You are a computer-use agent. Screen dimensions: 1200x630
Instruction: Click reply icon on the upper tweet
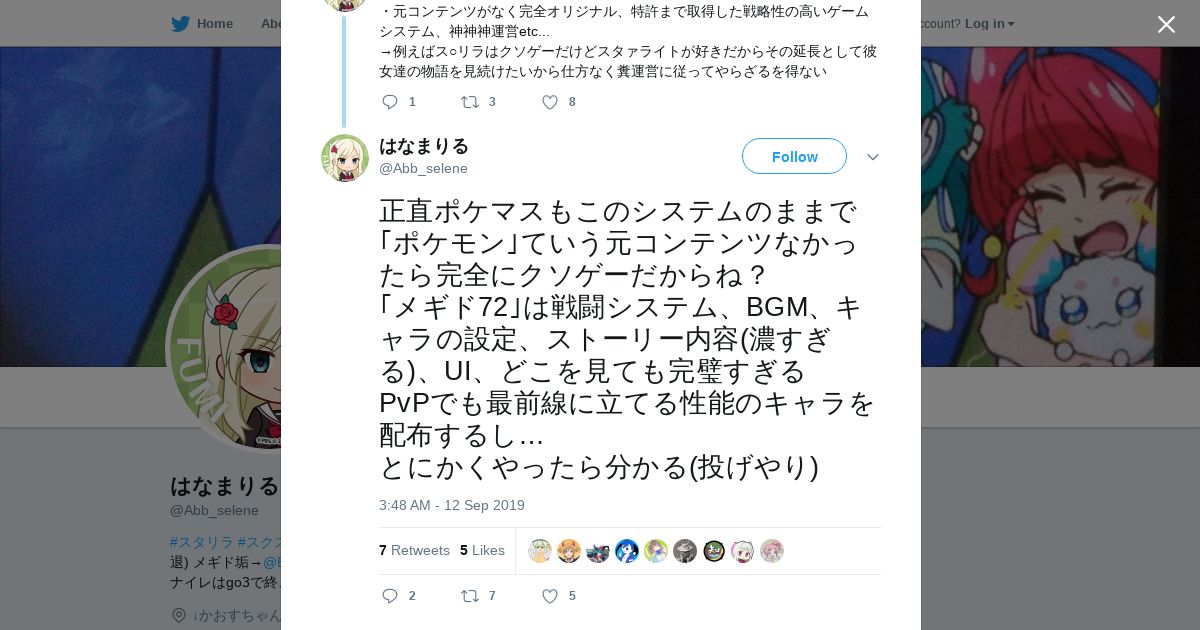390,102
